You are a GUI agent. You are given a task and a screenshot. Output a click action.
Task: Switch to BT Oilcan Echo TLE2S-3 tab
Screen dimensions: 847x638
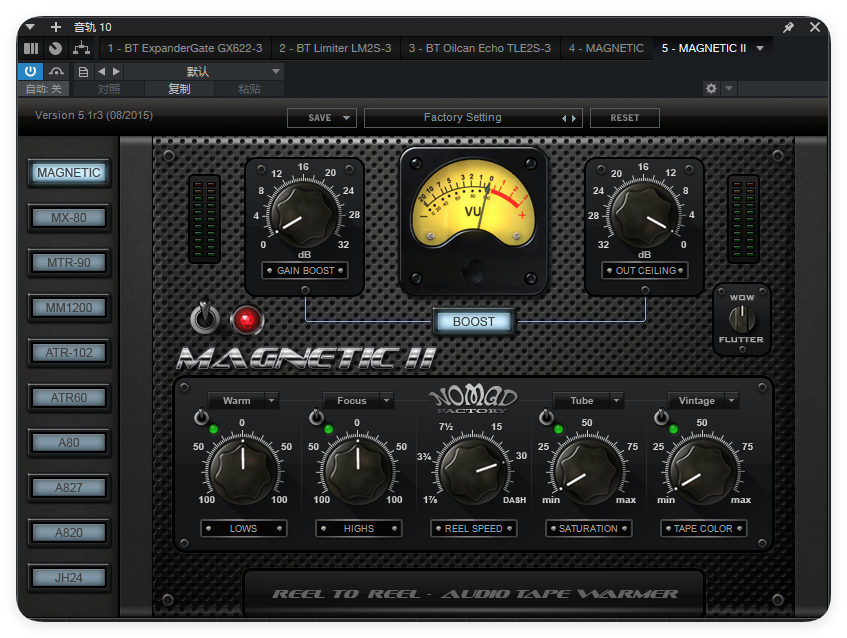(480, 49)
